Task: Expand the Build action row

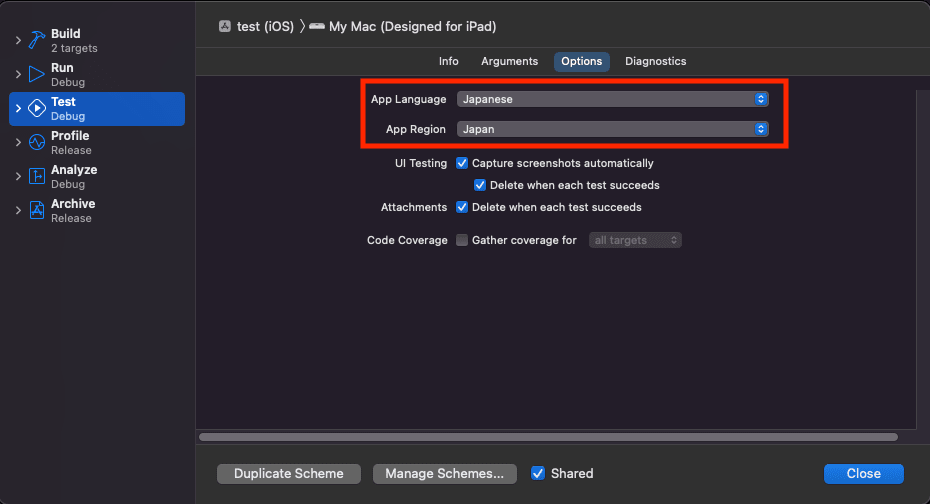Action: point(18,40)
